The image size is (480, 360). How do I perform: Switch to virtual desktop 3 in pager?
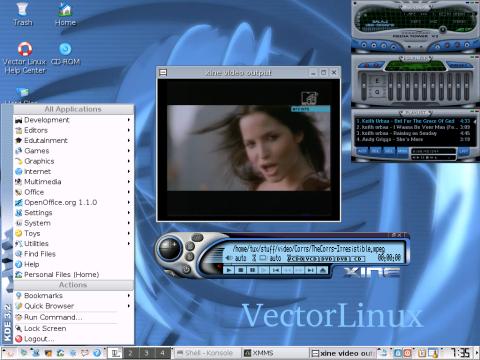click(x=146, y=353)
